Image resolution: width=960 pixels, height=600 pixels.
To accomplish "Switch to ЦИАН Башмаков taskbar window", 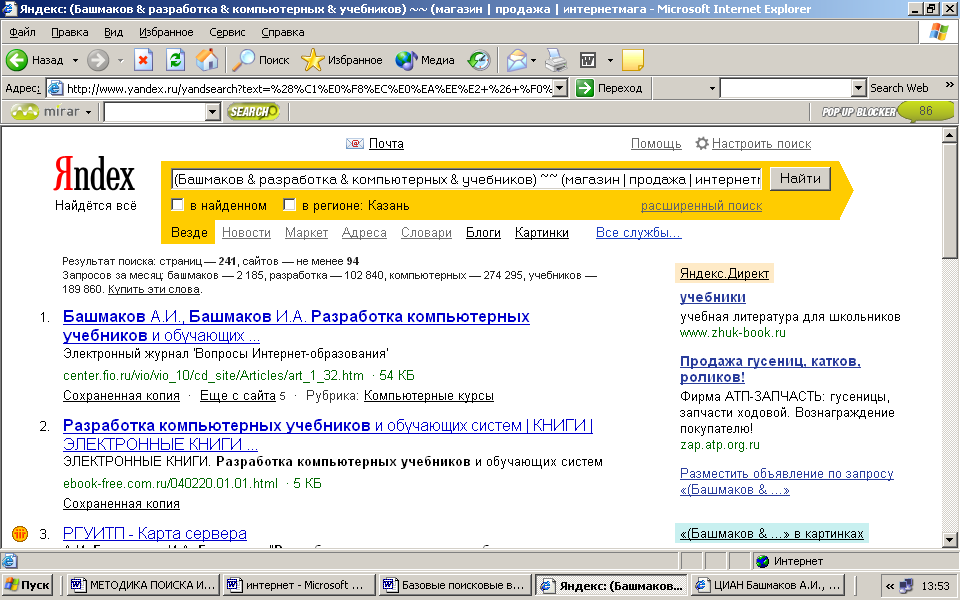I will [x=768, y=585].
